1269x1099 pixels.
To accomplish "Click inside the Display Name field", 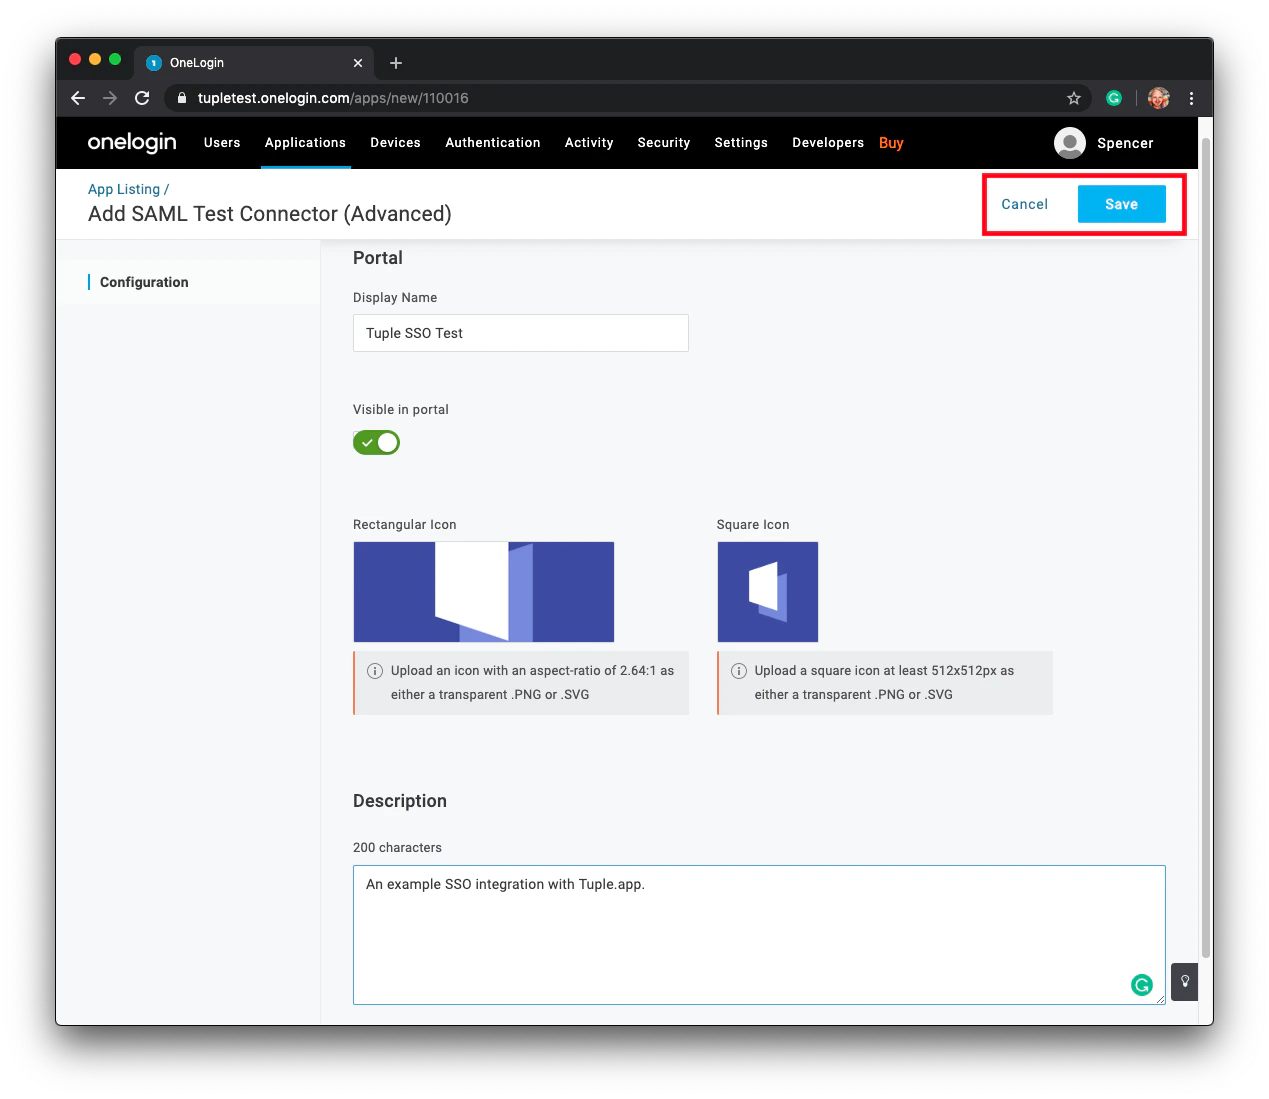I will [520, 332].
